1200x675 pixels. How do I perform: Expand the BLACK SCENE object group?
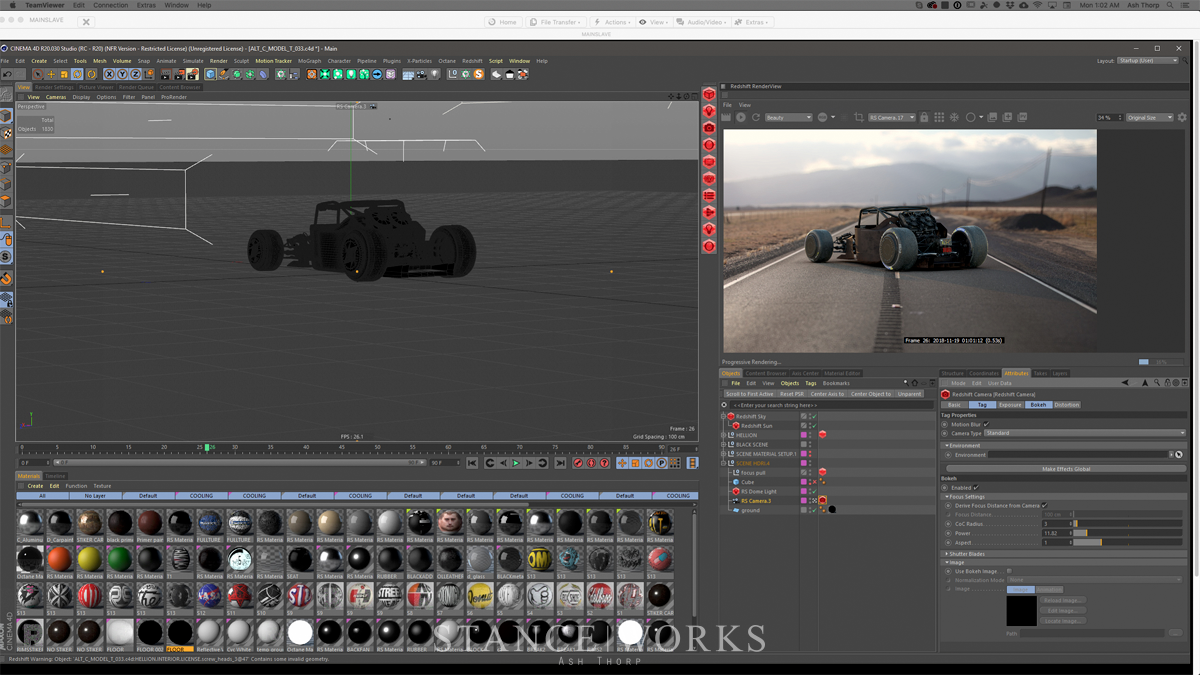pos(724,444)
